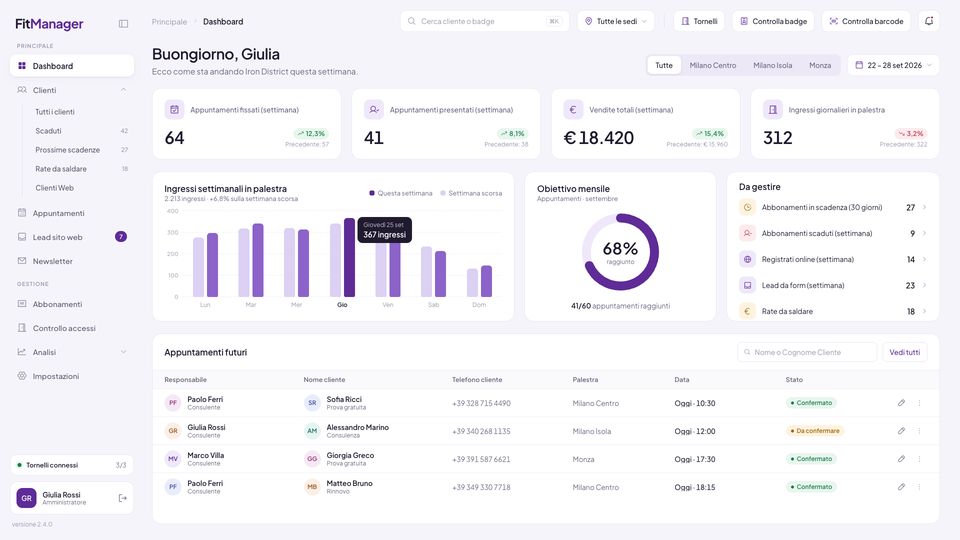This screenshot has width=960, height=540.
Task: Click the 68% monthly goal progress ring
Action: (x=620, y=252)
